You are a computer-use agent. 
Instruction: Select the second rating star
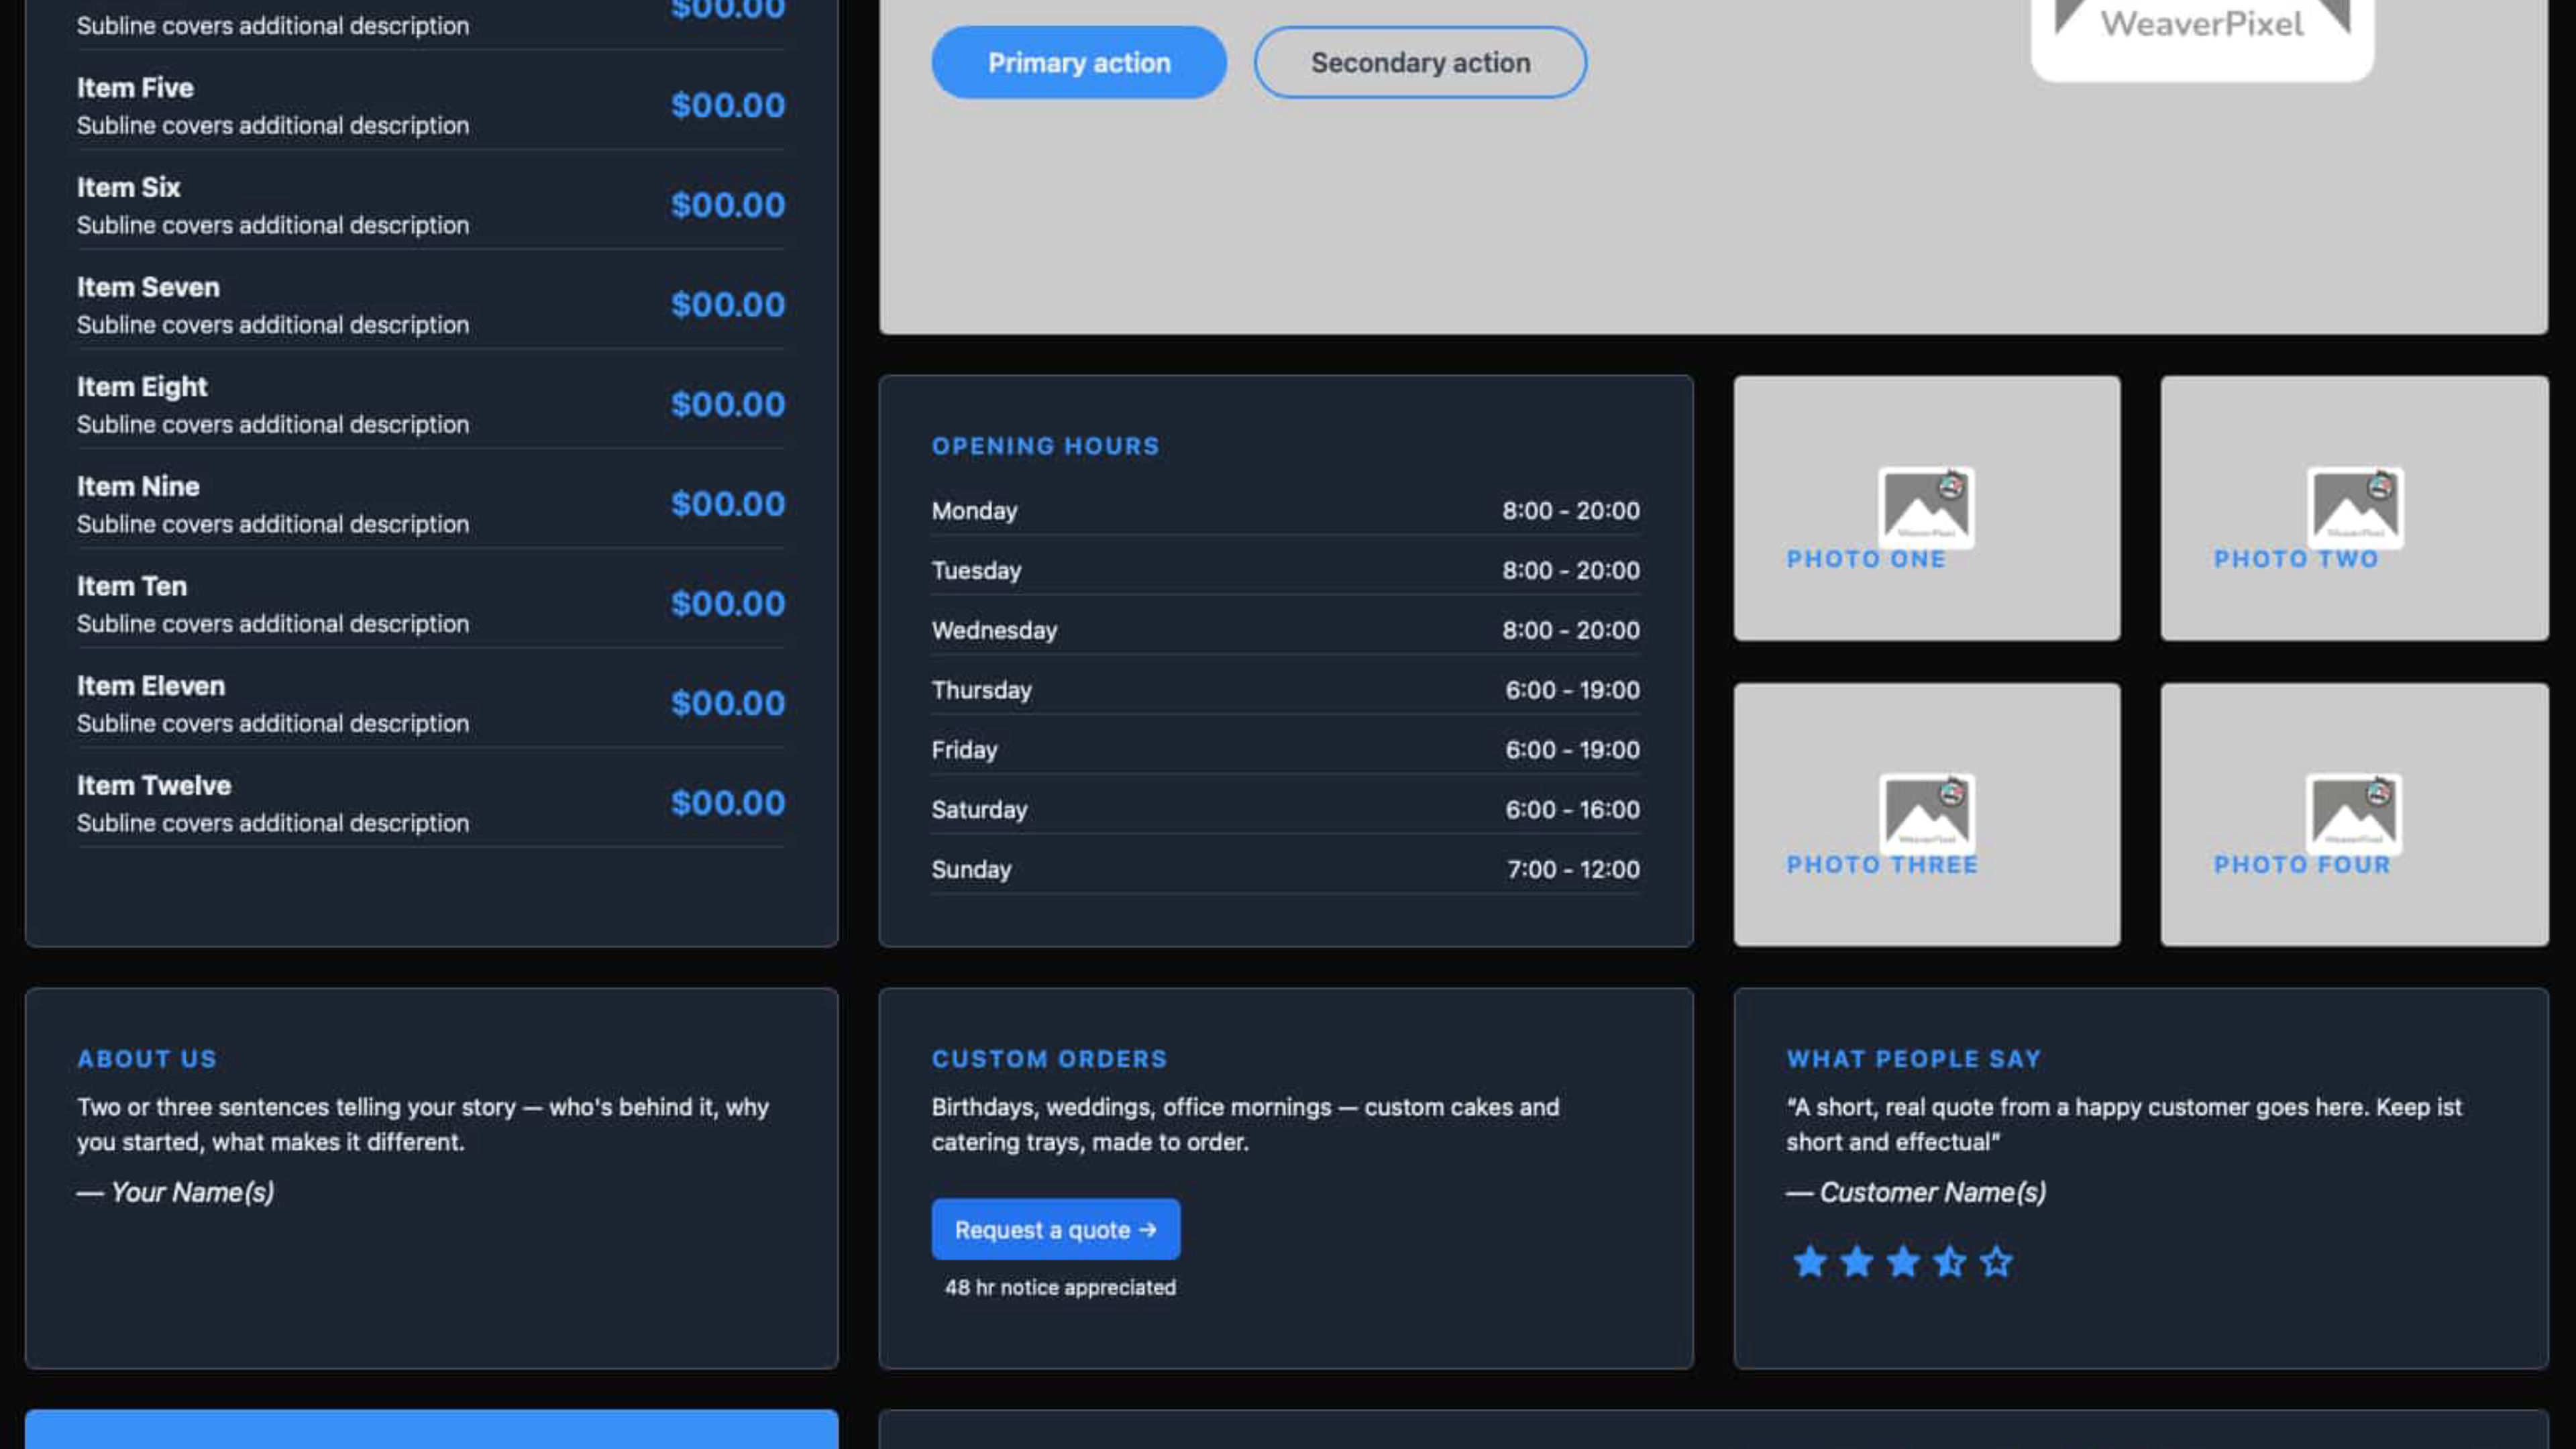pyautogui.click(x=1856, y=1262)
